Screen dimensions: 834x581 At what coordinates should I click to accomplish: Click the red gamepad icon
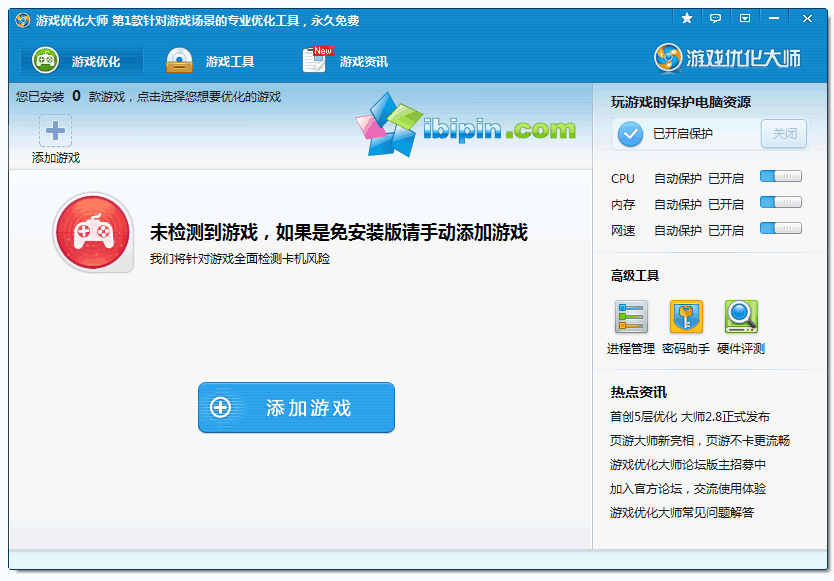pyautogui.click(x=94, y=233)
